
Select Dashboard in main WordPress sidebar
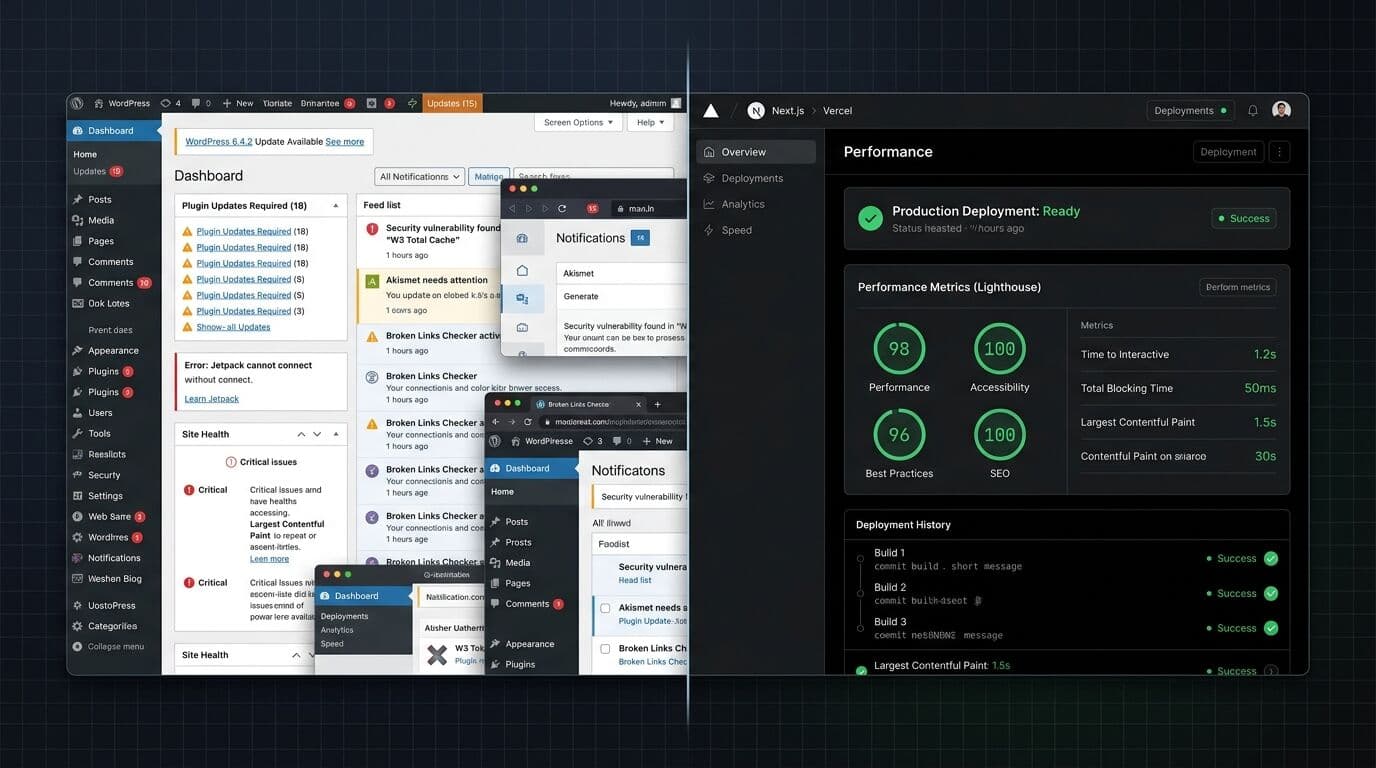point(114,130)
